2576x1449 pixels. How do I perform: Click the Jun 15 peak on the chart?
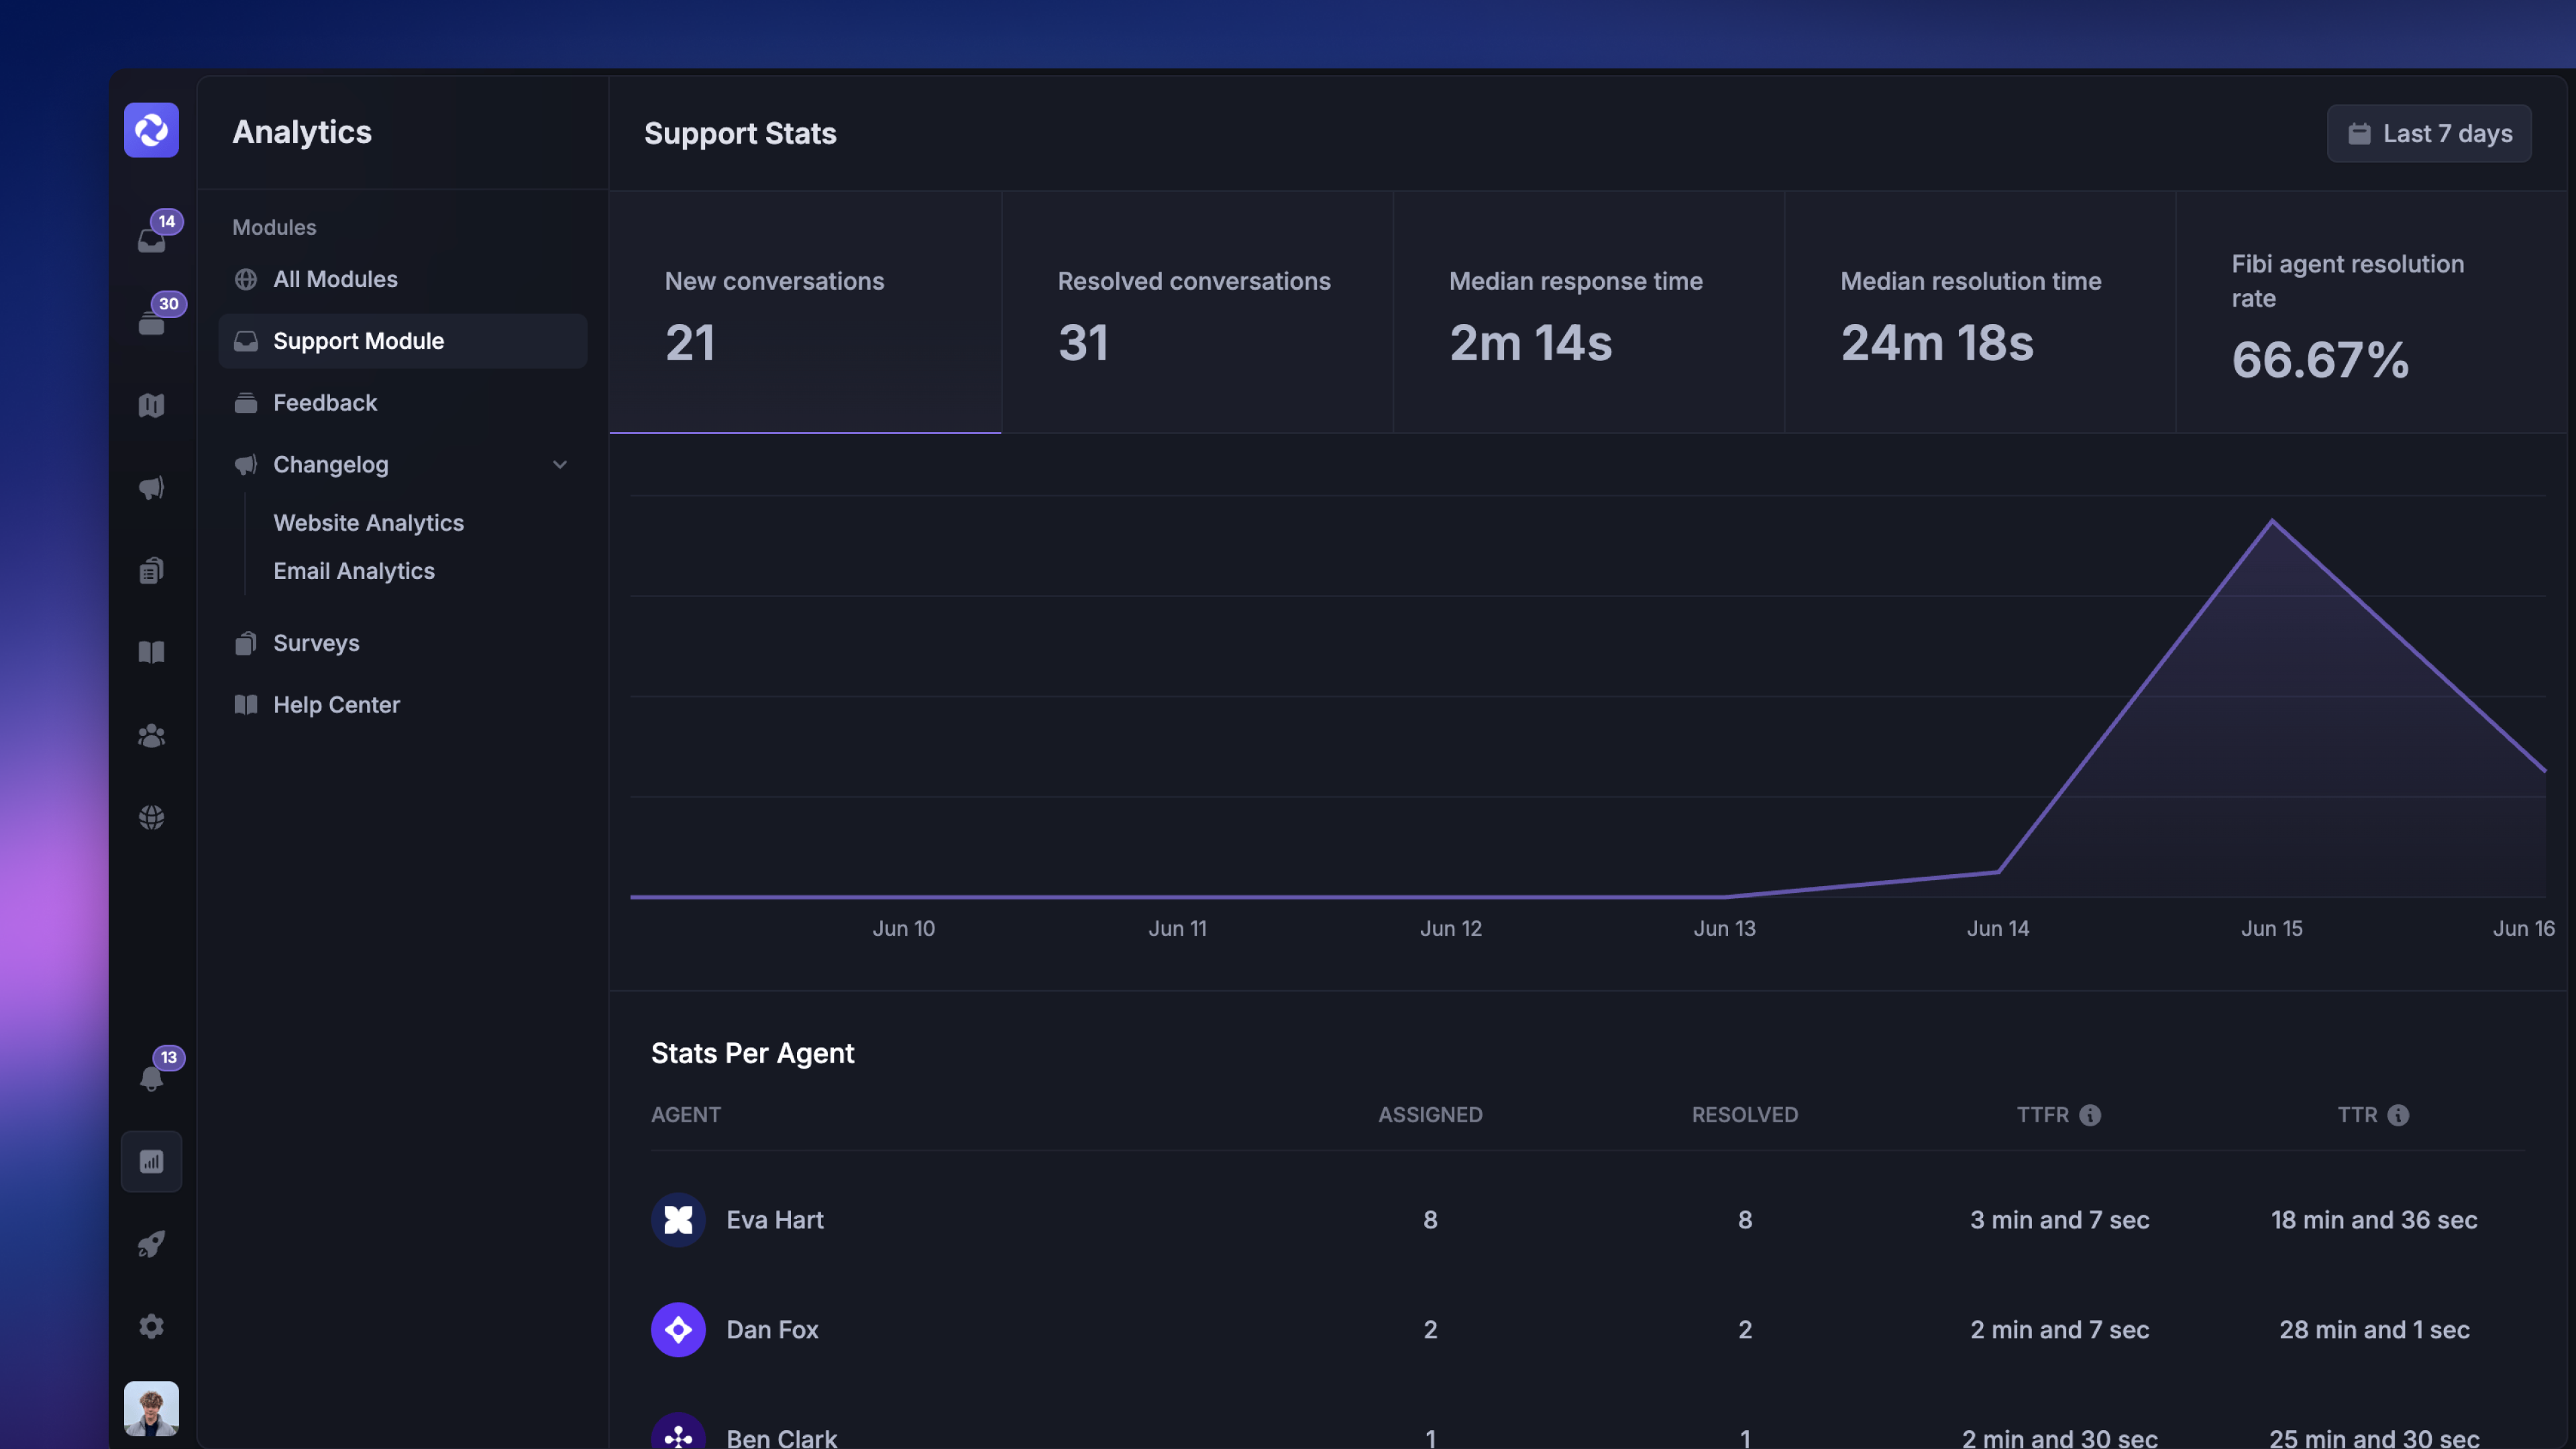click(x=2272, y=521)
